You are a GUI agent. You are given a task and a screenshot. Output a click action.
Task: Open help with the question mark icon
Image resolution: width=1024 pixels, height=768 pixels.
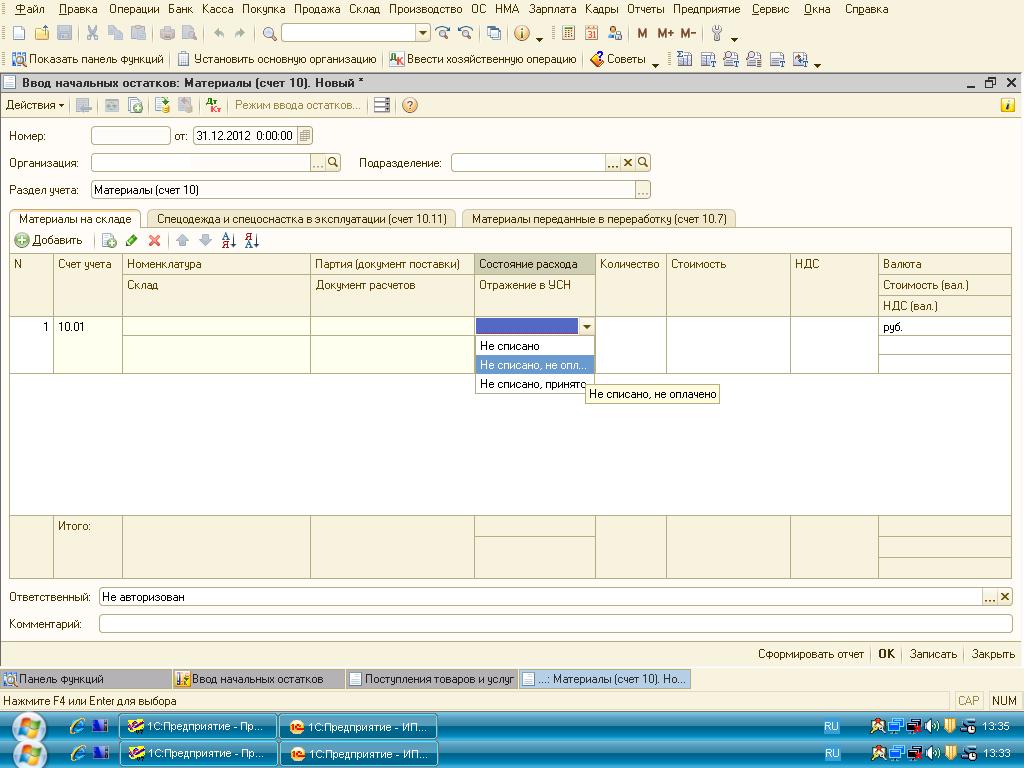tap(409, 105)
